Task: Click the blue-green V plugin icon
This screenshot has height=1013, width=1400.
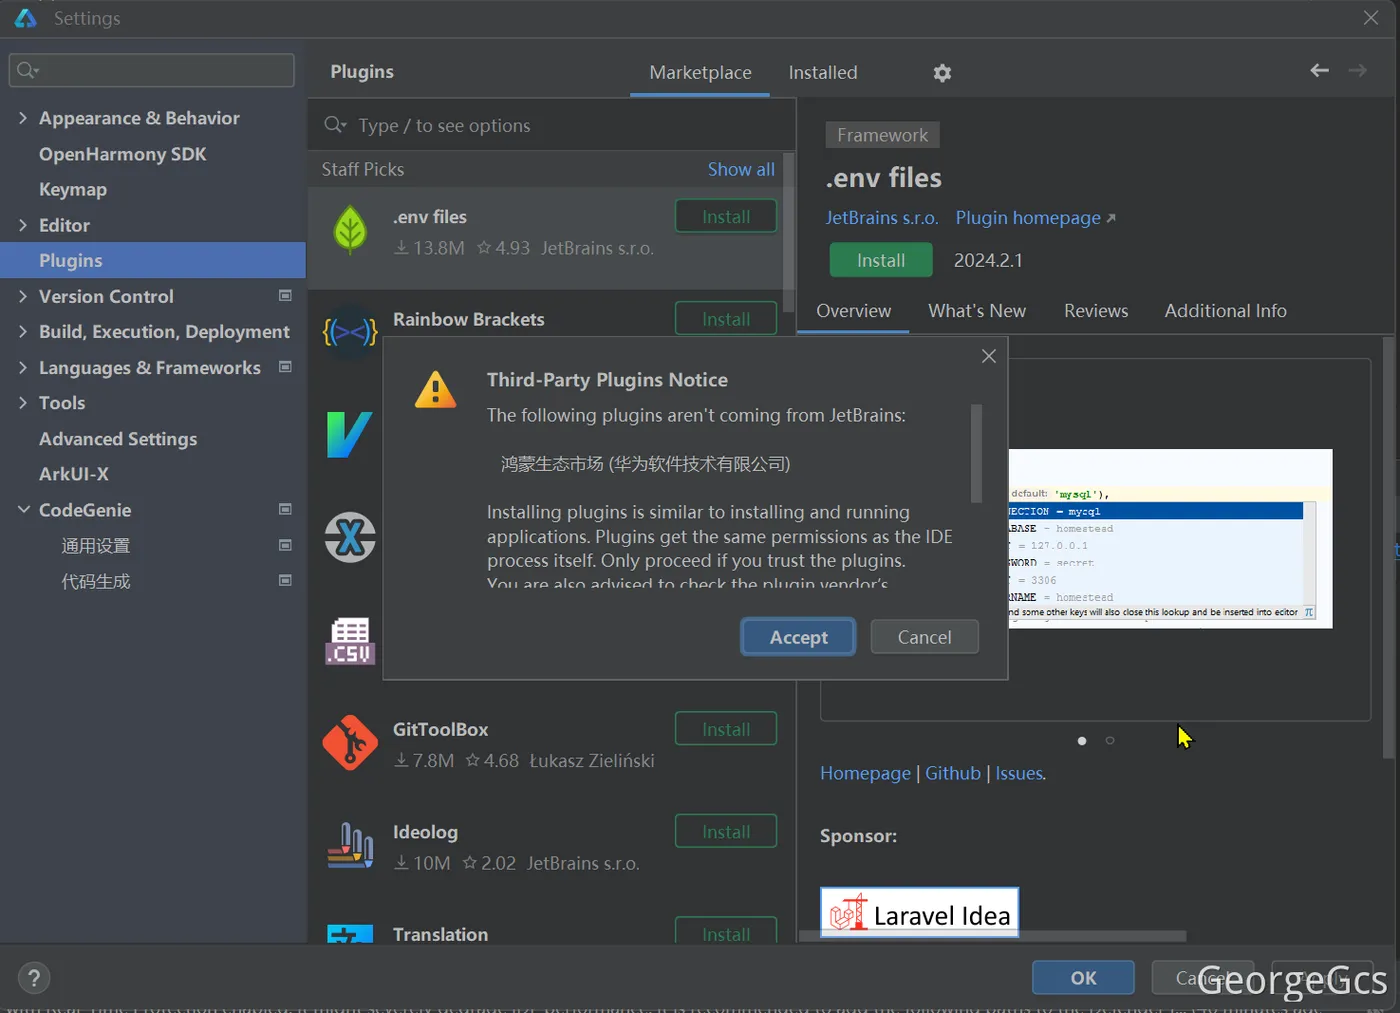Action: coord(350,435)
